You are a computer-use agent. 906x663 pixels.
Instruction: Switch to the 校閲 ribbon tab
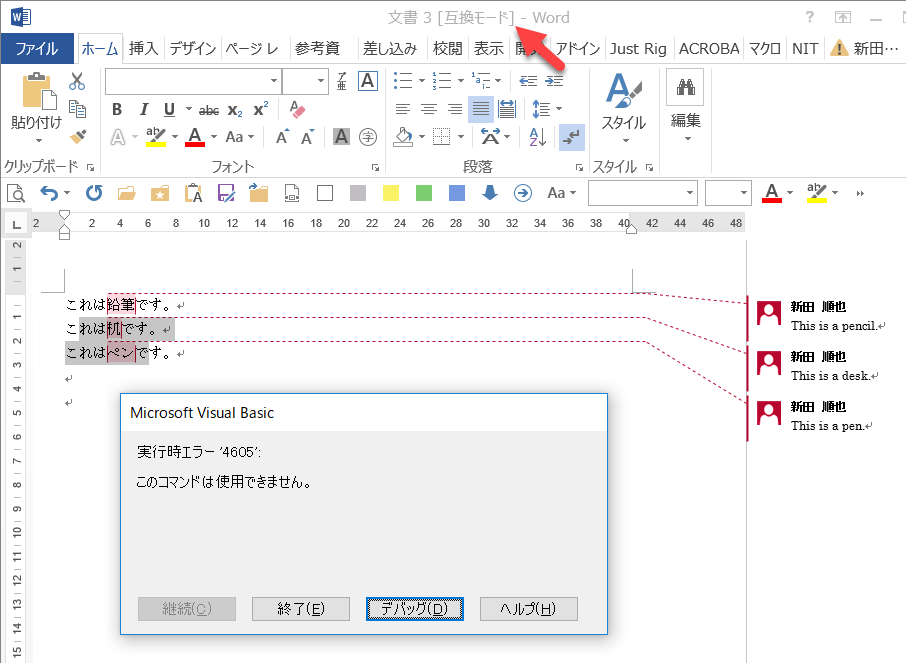click(447, 48)
